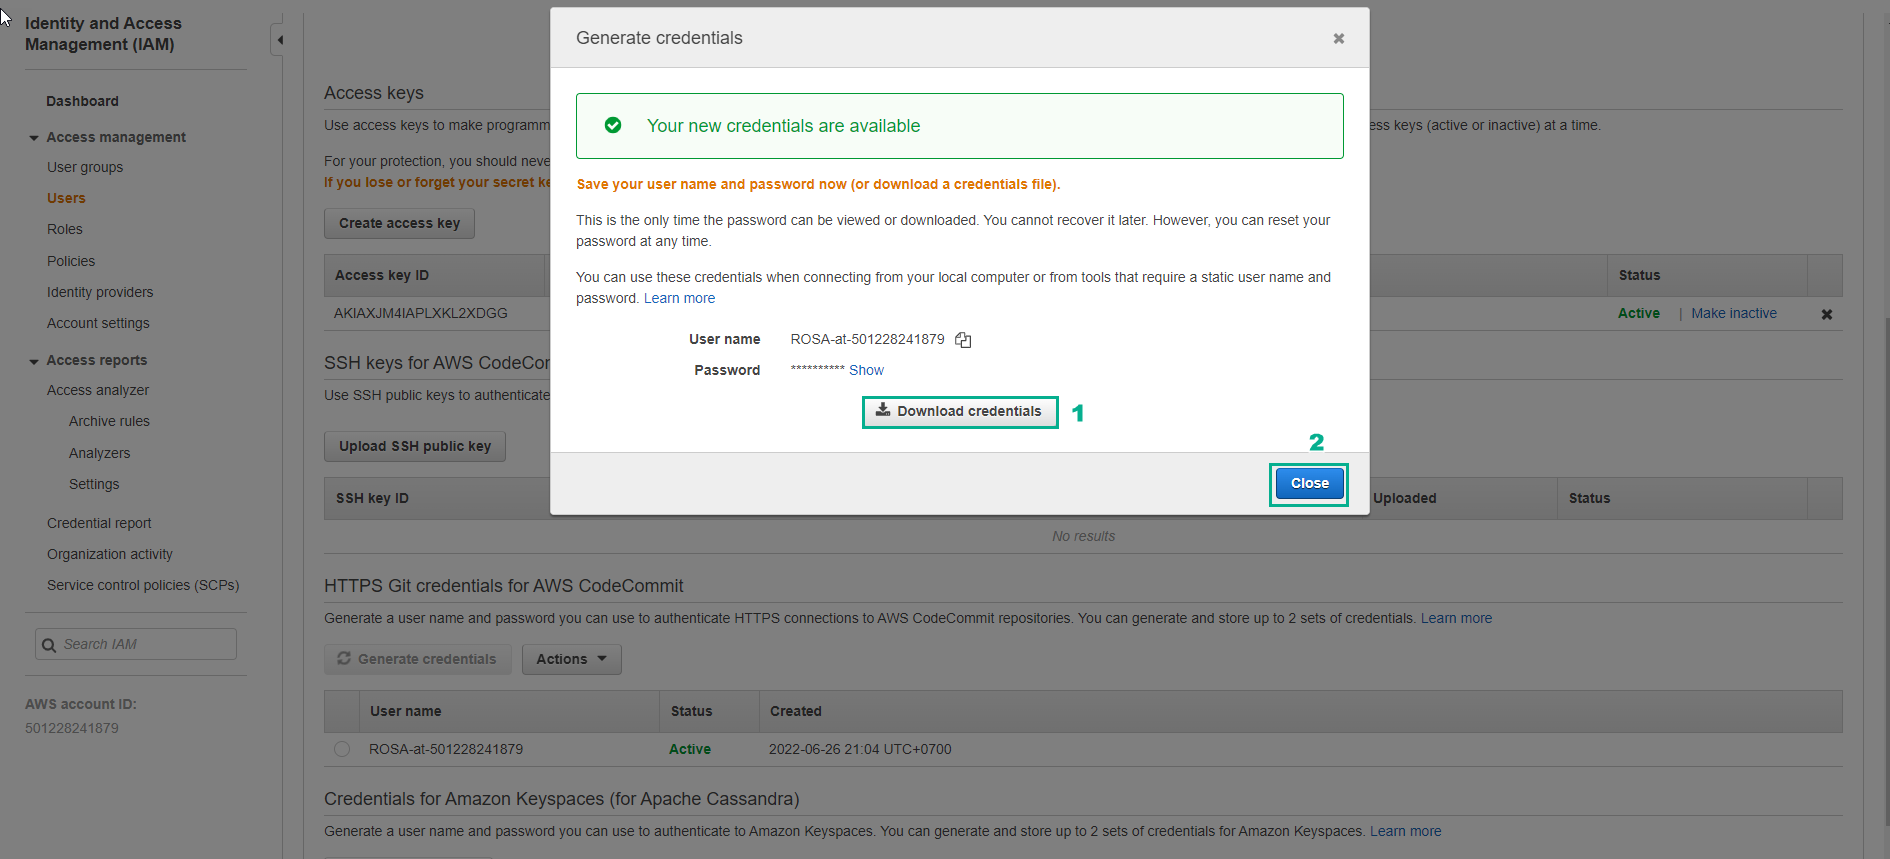1890x859 pixels.
Task: Click Download credentials button
Action: click(x=959, y=412)
